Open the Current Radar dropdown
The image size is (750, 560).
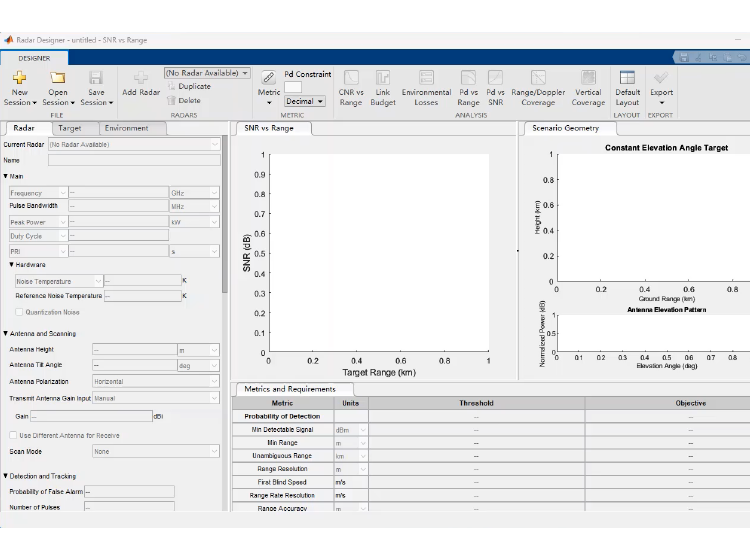point(134,144)
